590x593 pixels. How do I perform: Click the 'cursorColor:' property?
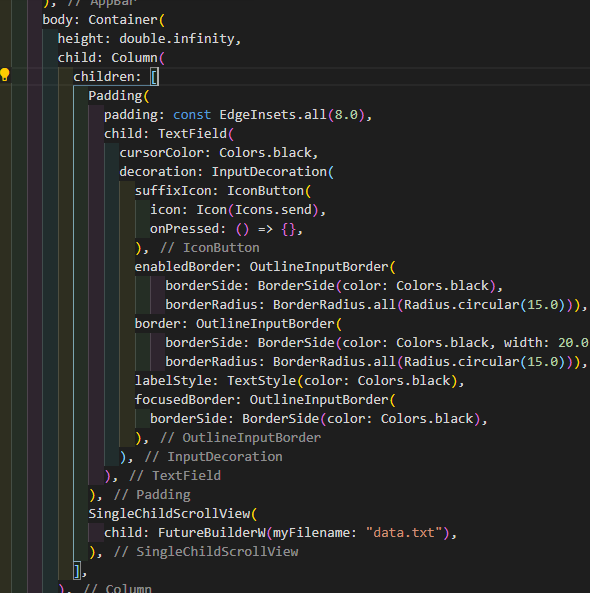pos(165,152)
